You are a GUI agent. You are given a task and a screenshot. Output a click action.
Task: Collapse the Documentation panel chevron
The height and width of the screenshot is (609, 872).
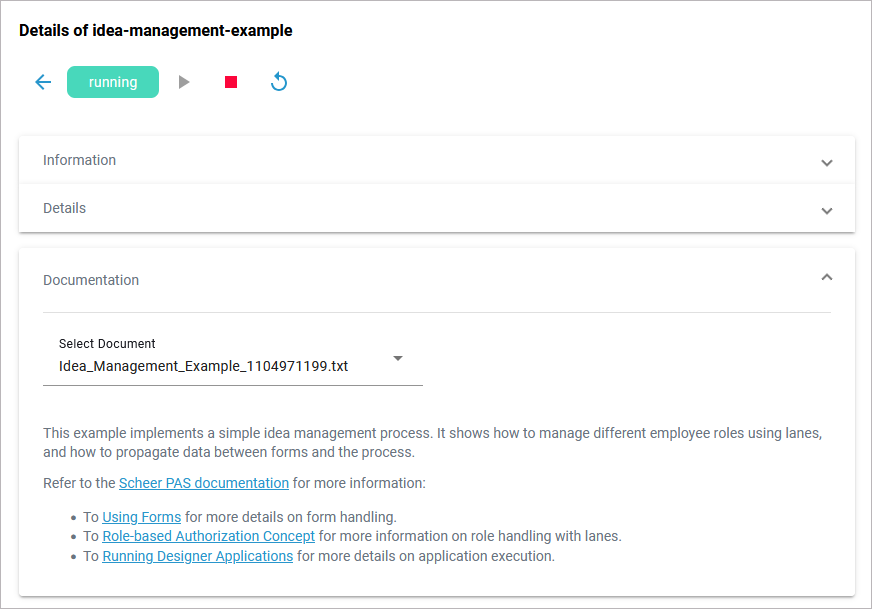point(826,278)
